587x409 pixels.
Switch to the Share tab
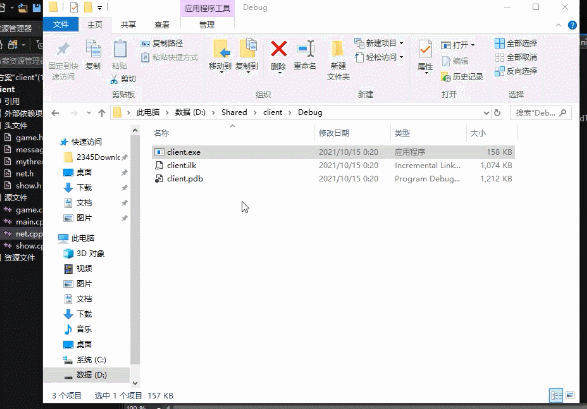point(128,25)
